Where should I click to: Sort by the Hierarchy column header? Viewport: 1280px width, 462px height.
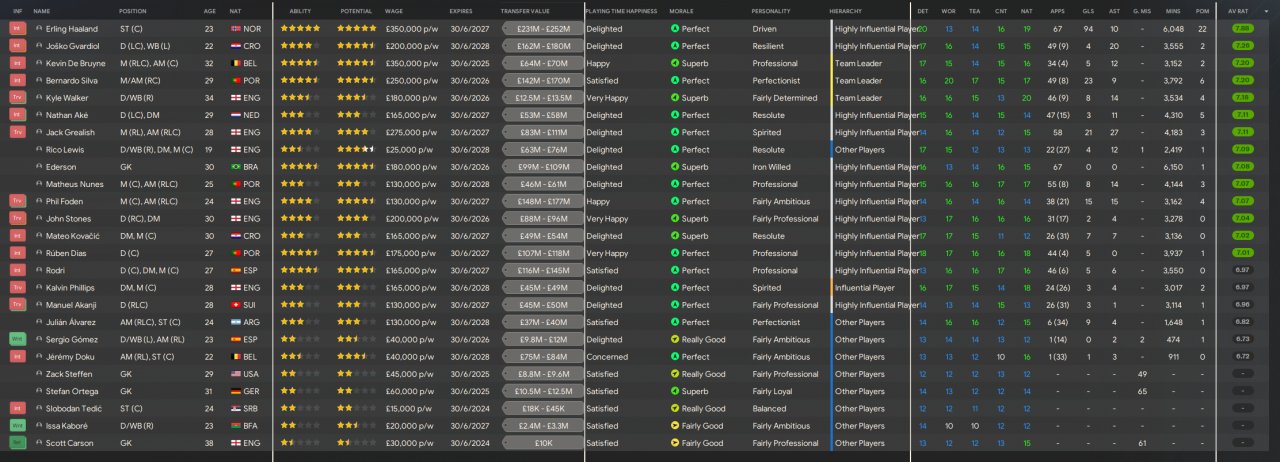click(x=846, y=10)
